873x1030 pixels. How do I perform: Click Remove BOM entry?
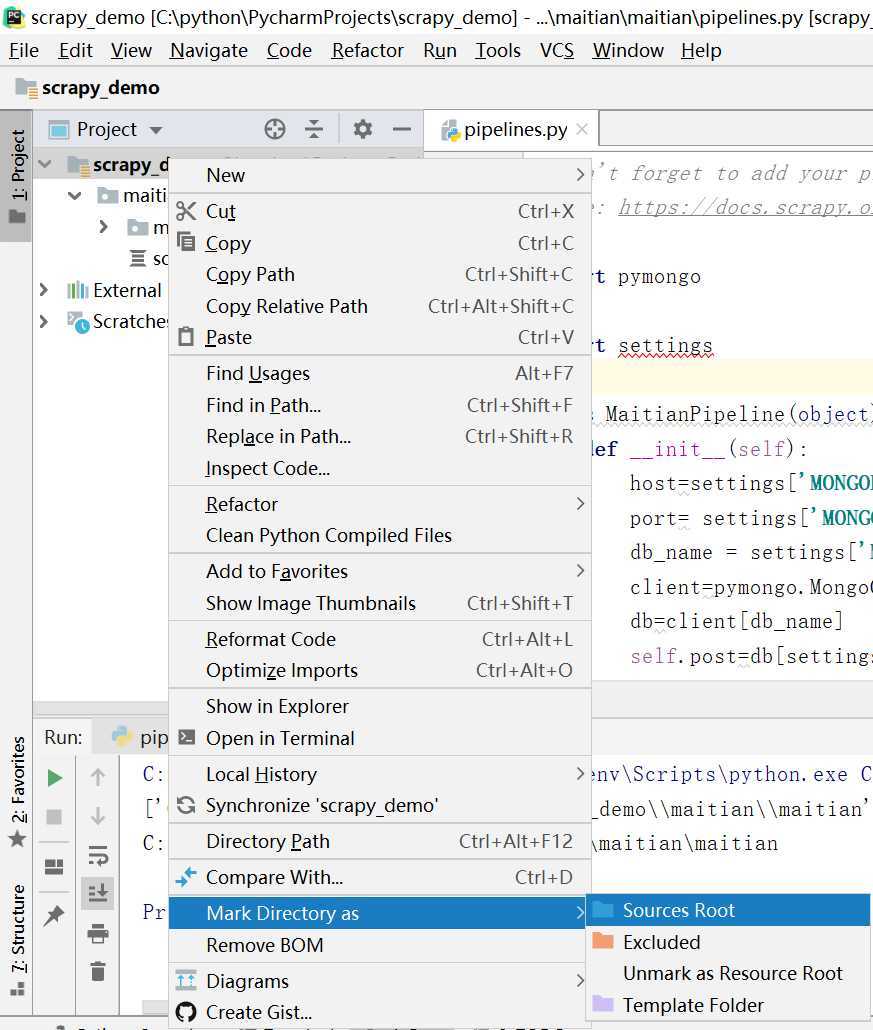(x=380, y=945)
